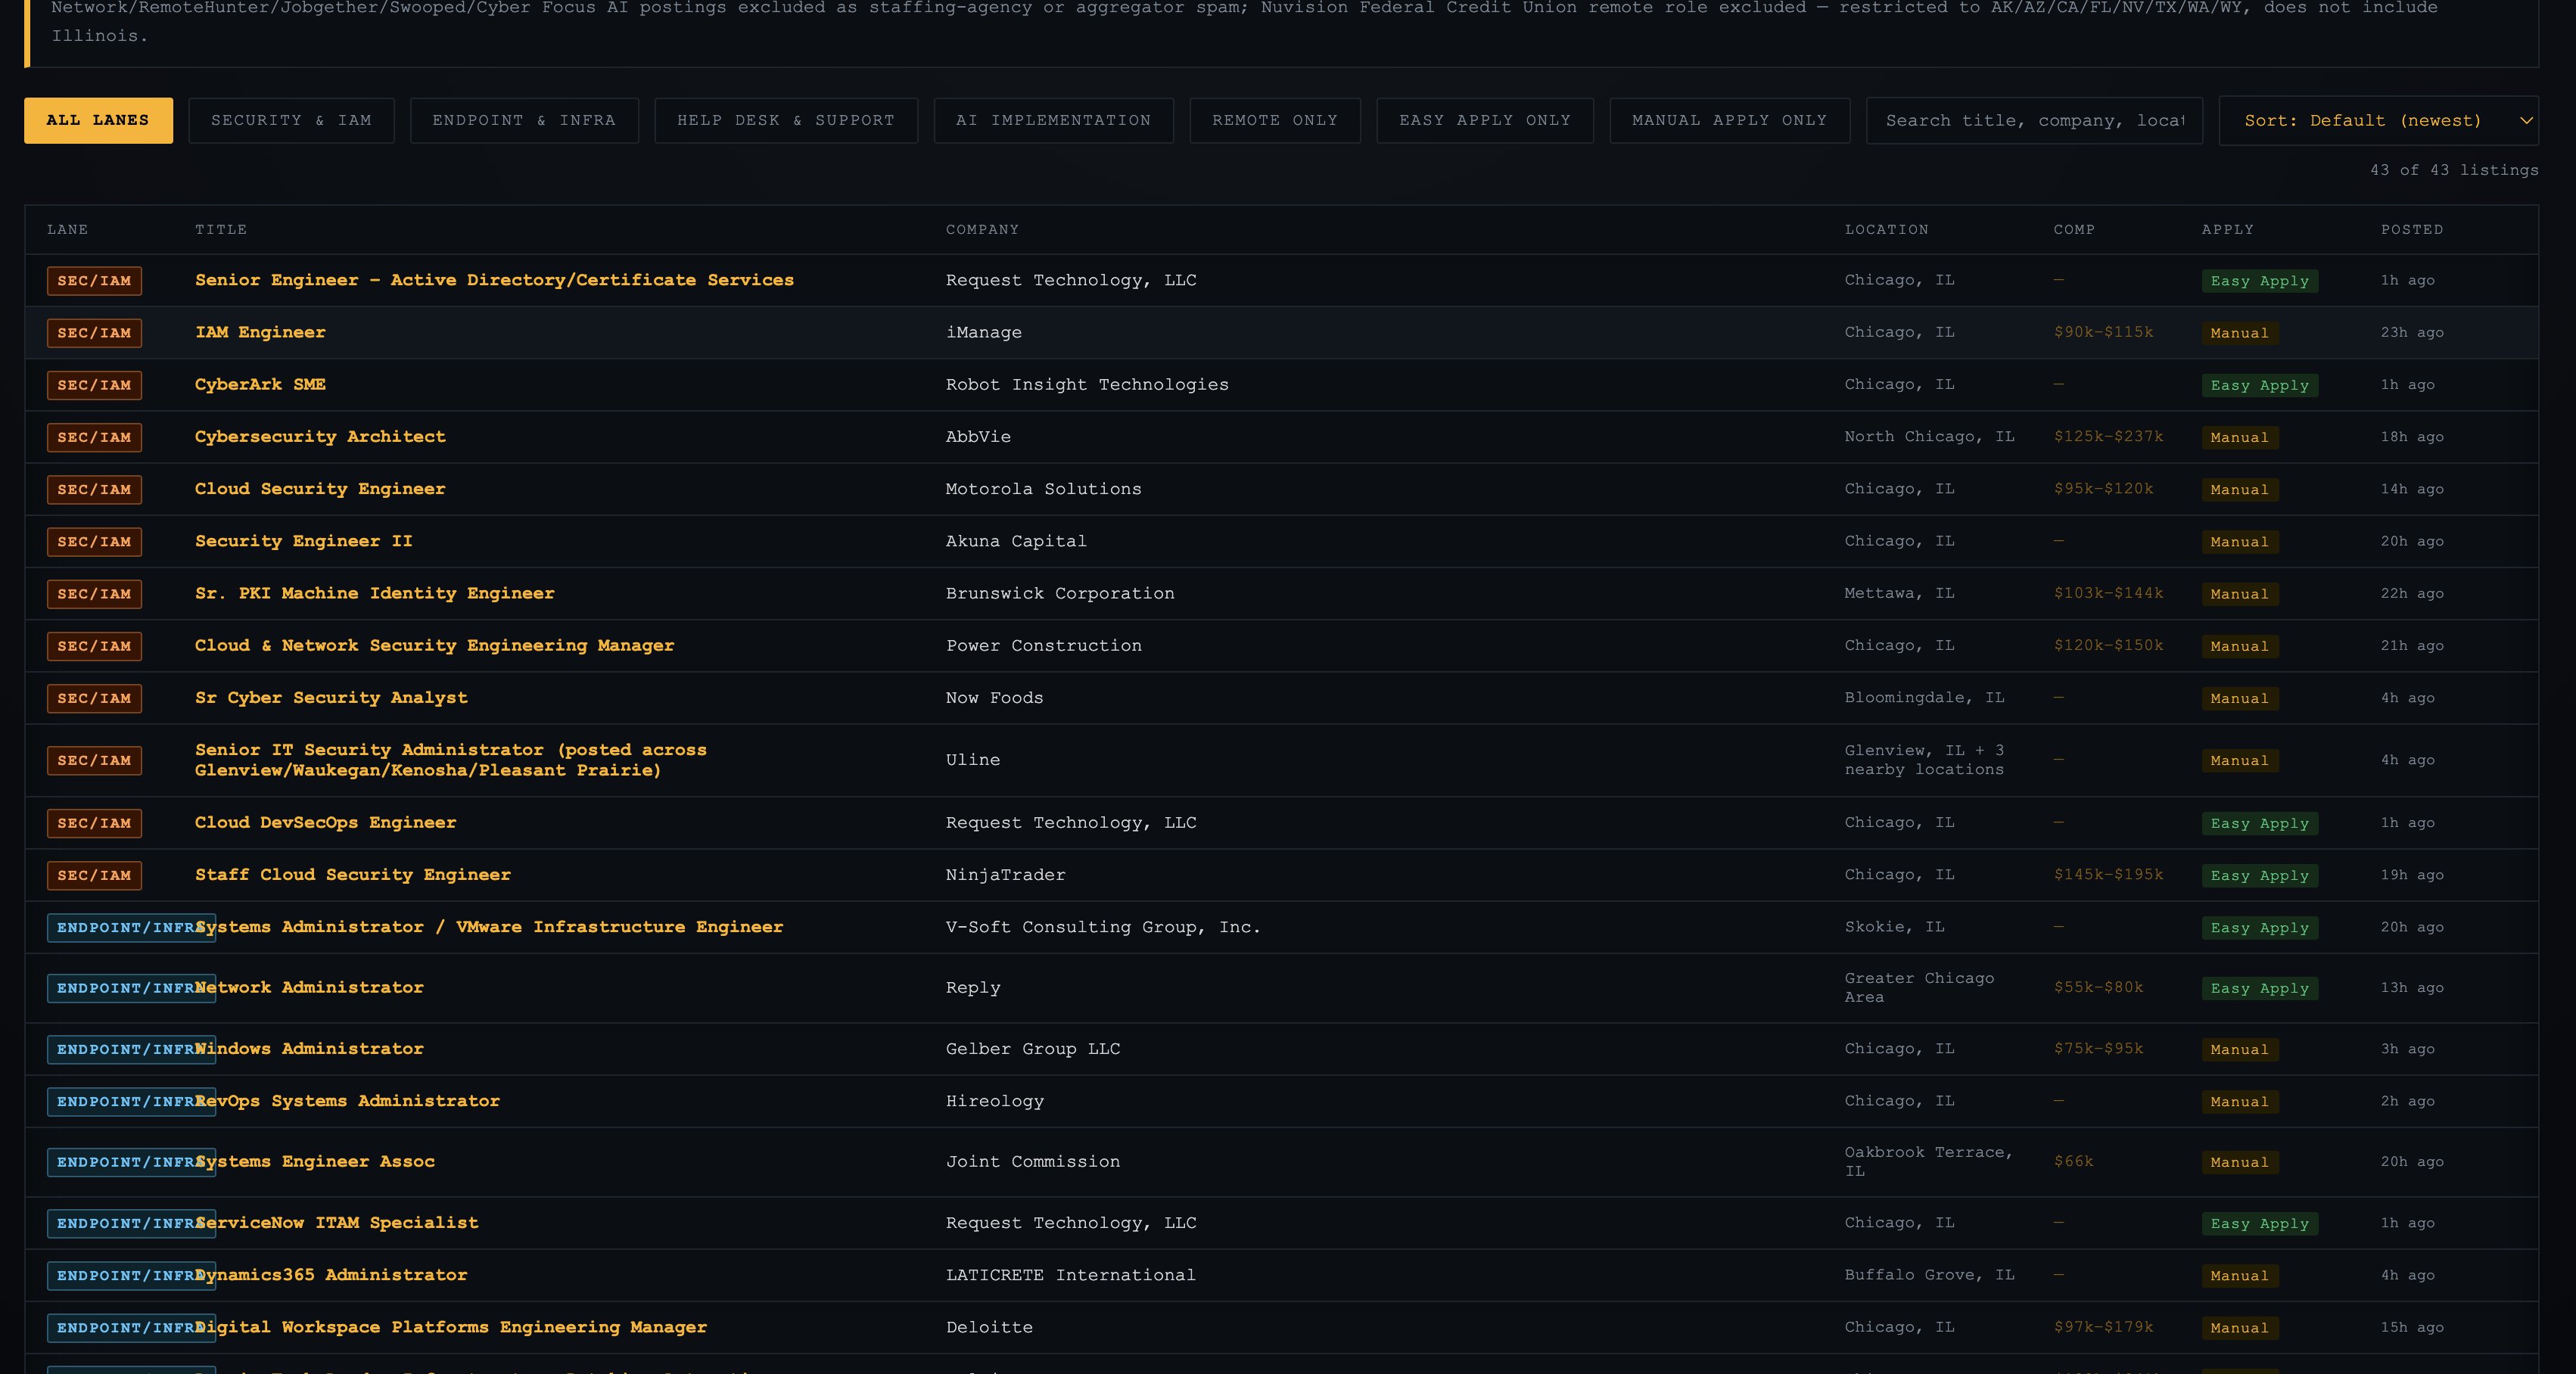Click the Title column header
Viewport: 2576px width, 1374px height.
click(x=221, y=229)
